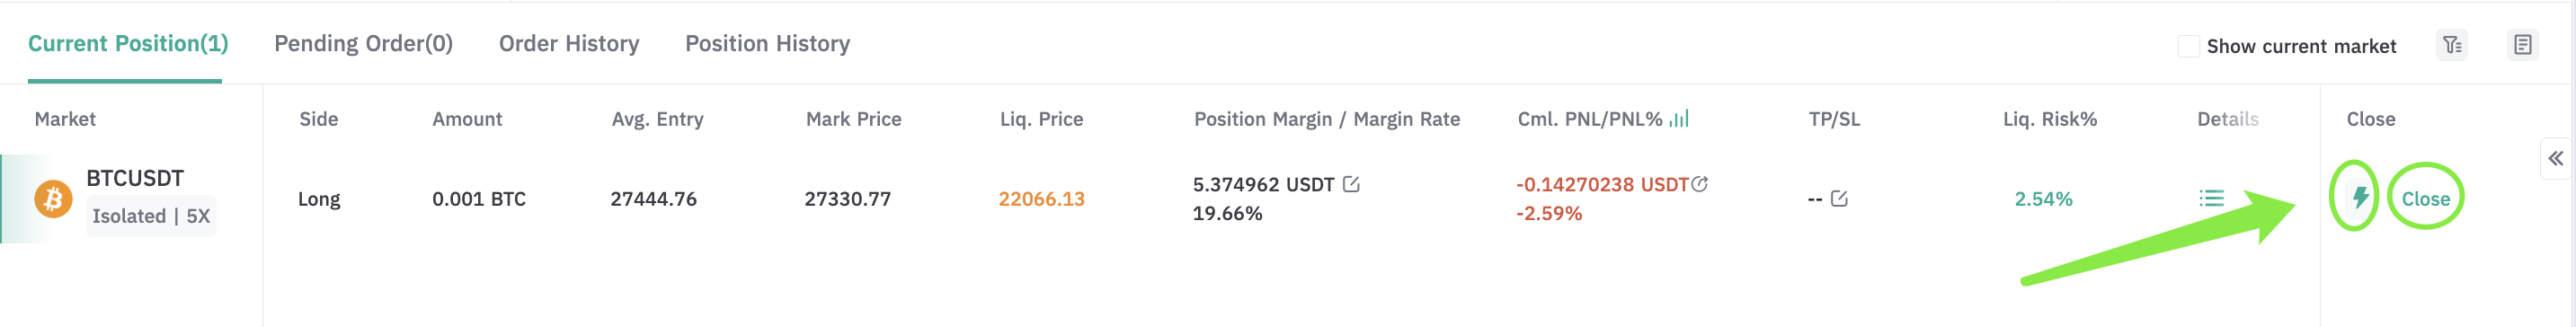This screenshot has height=327, width=2576.
Task: Click the Isolated | 5X leverage badge
Action: [x=151, y=216]
